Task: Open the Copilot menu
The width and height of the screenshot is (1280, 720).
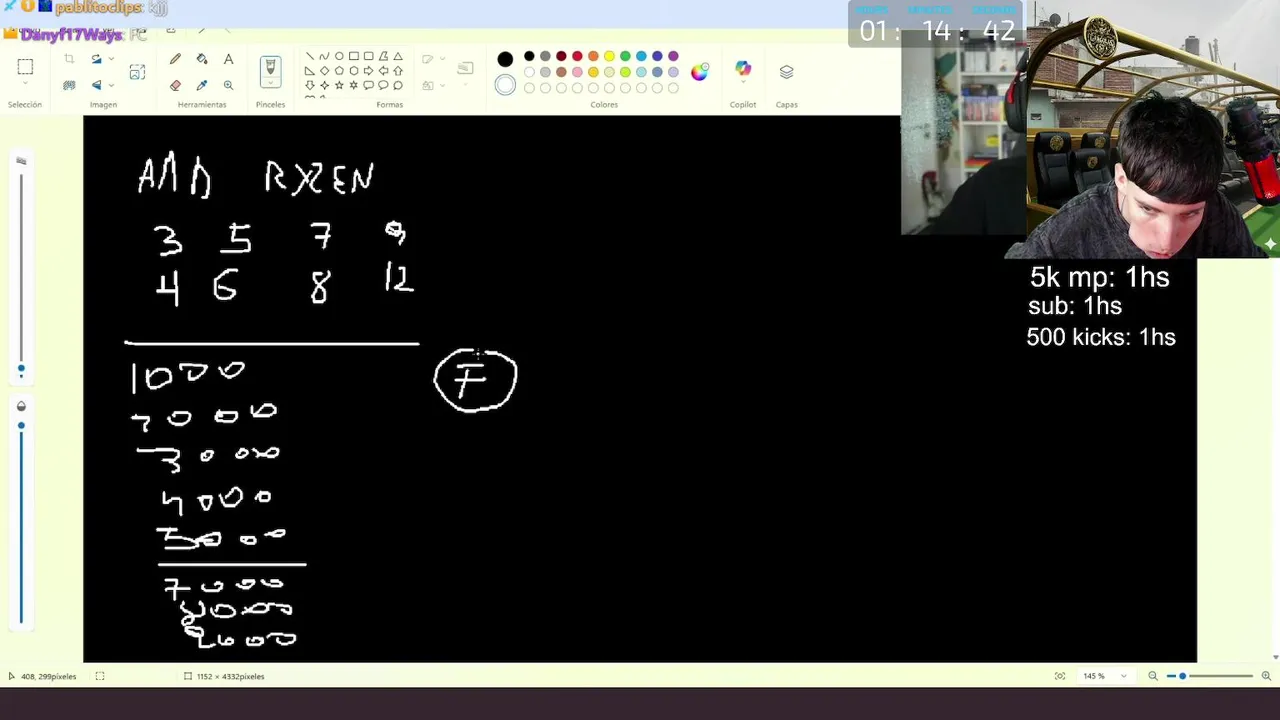Action: [x=743, y=69]
